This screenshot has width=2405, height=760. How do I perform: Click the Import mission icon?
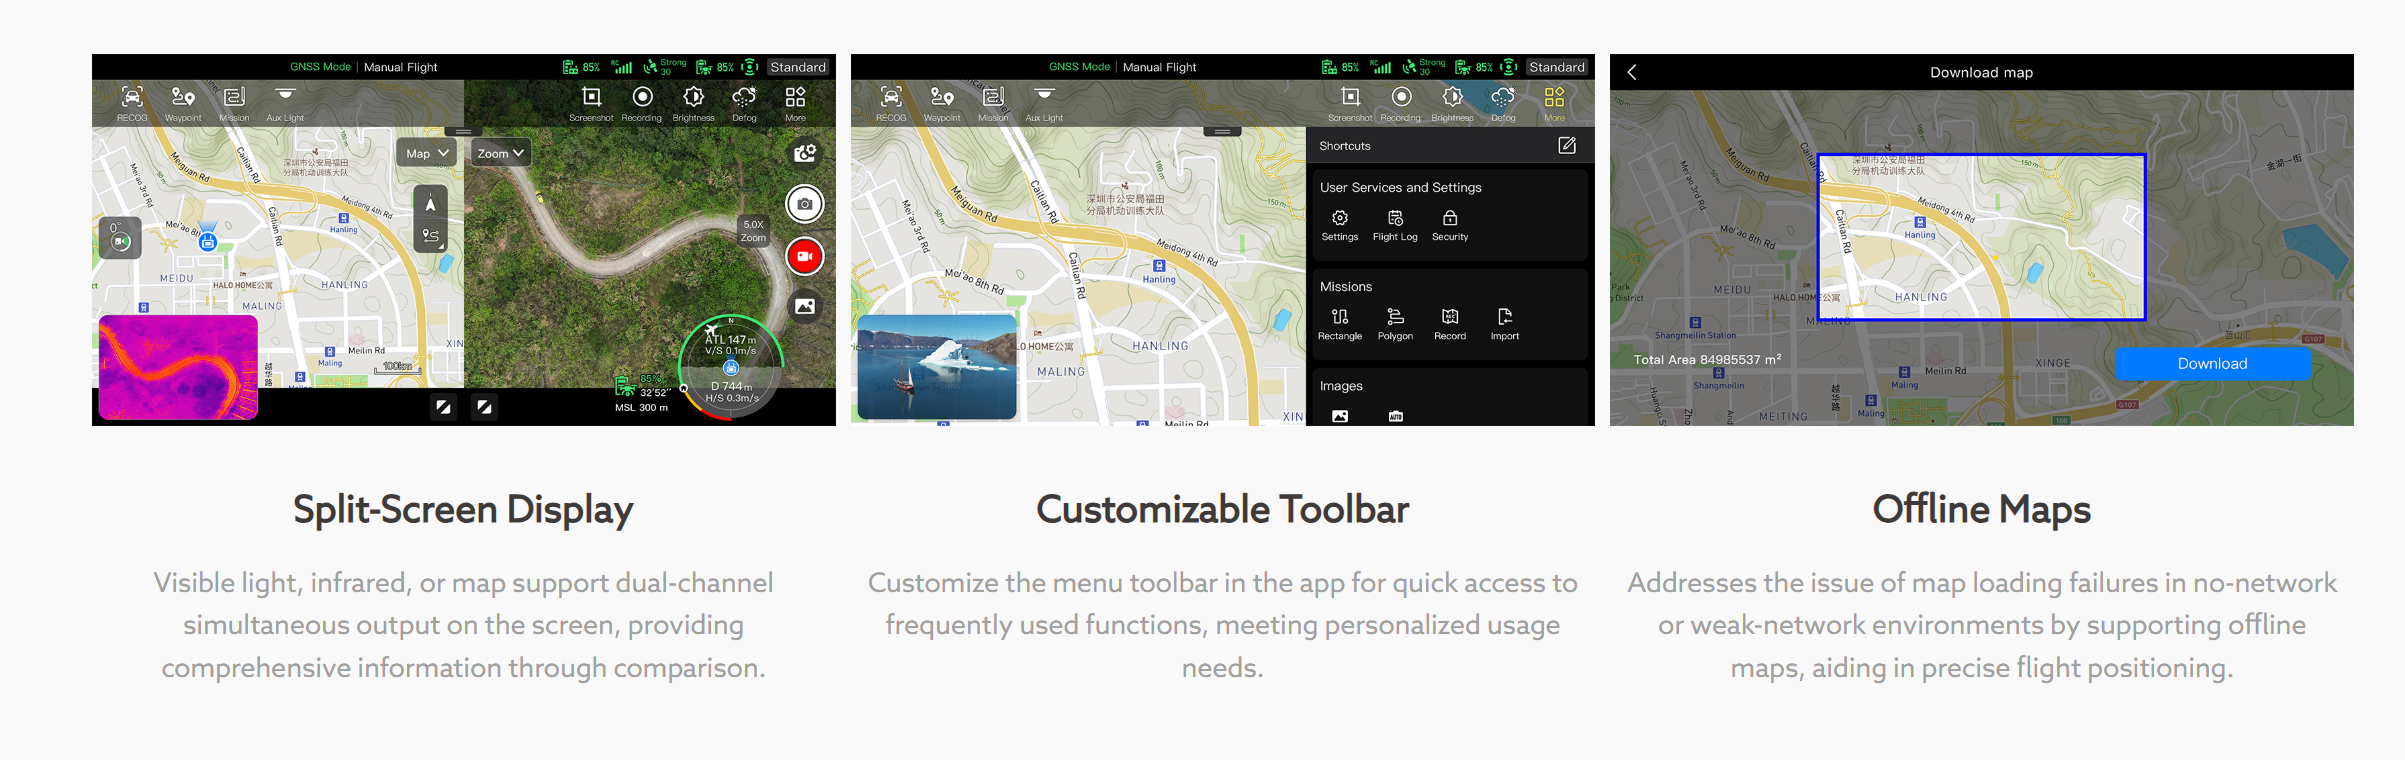click(x=1504, y=323)
